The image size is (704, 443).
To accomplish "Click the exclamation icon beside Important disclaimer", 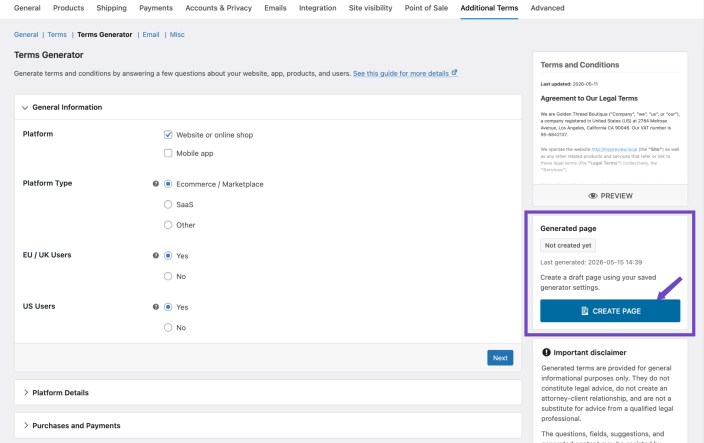I will click(546, 352).
